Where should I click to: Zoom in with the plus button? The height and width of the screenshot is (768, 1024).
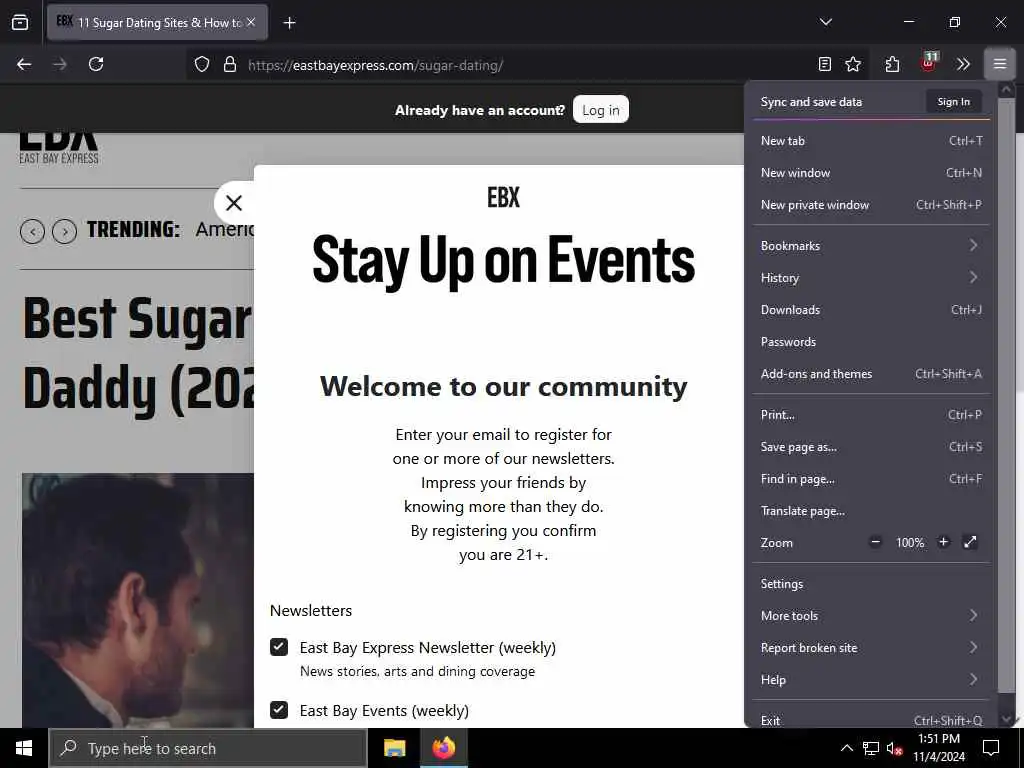943,542
